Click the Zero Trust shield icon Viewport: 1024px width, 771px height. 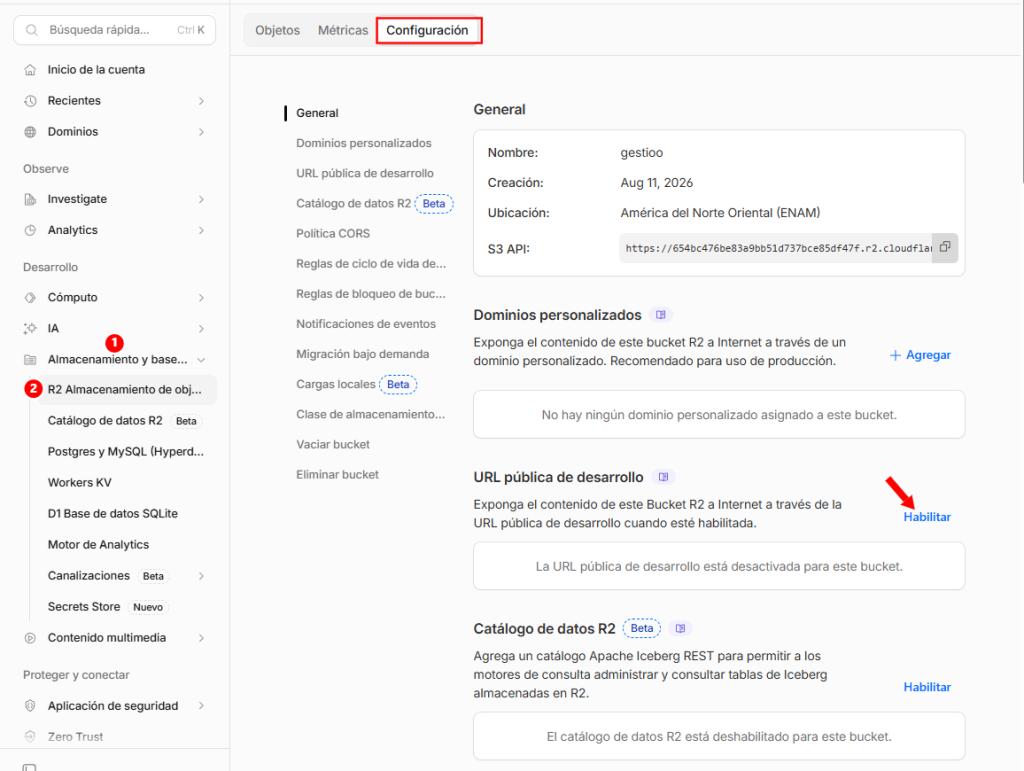tap(30, 736)
